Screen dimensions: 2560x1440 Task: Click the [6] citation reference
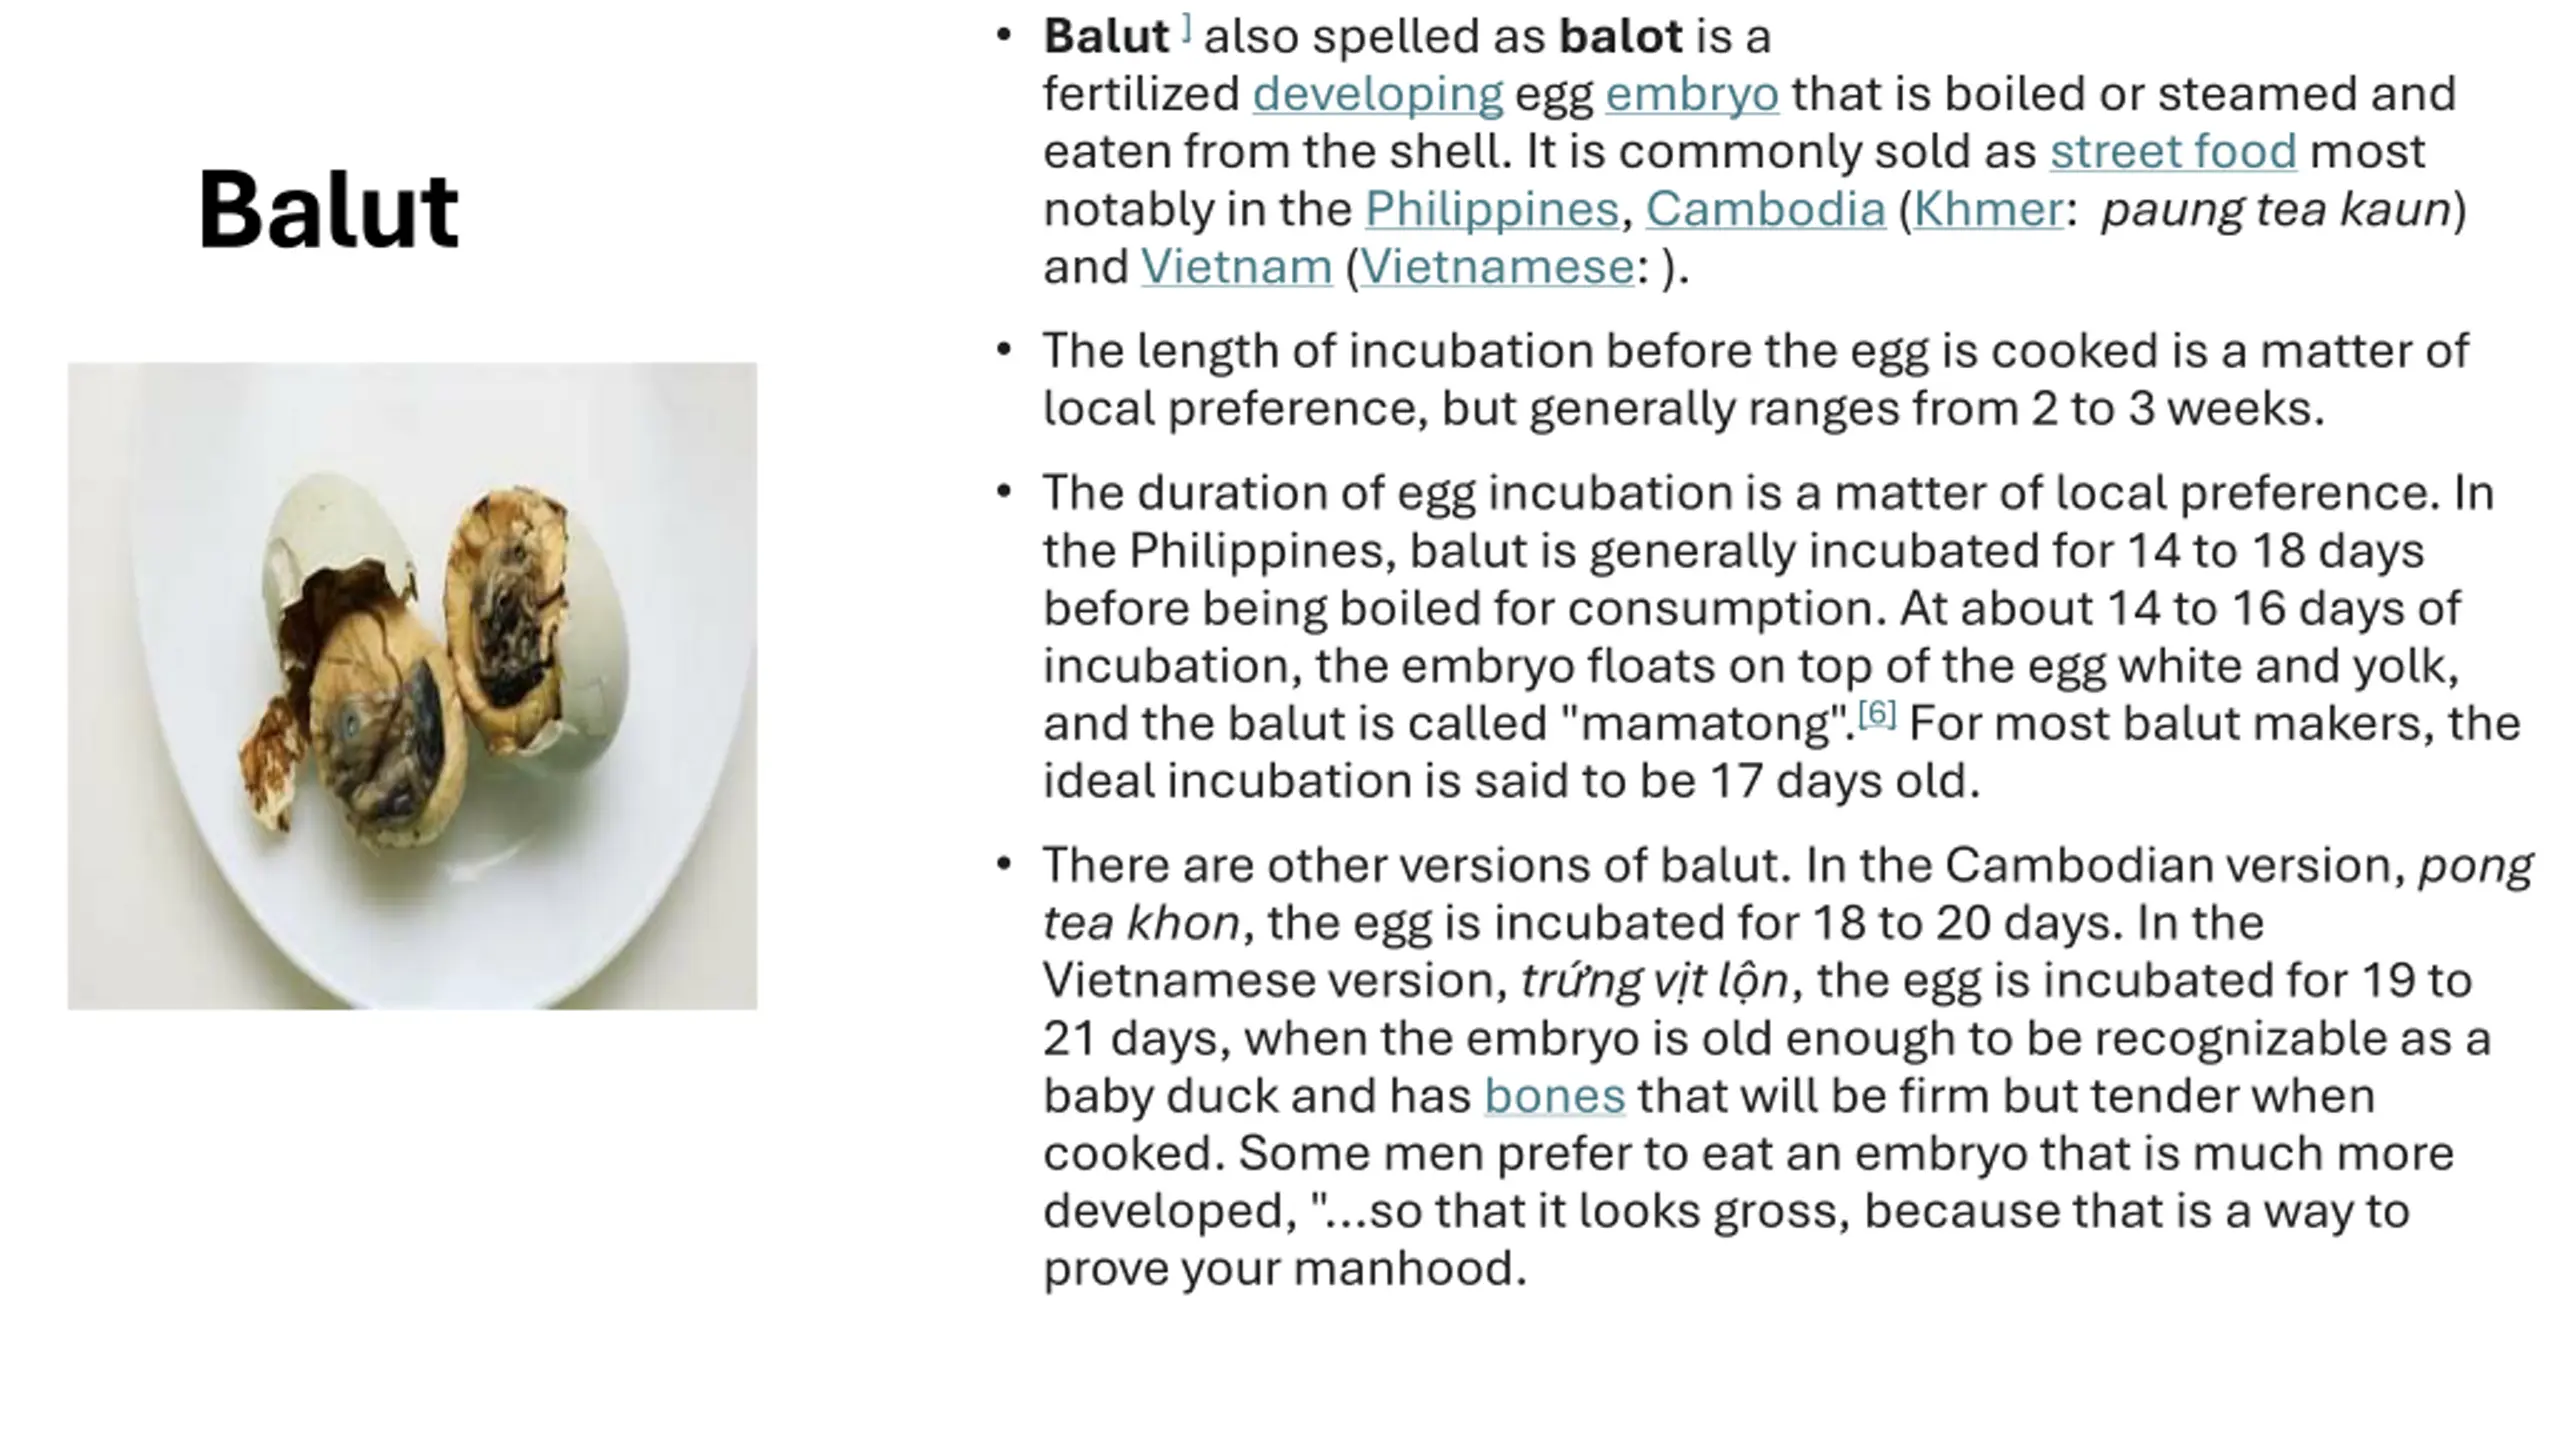click(x=1876, y=713)
